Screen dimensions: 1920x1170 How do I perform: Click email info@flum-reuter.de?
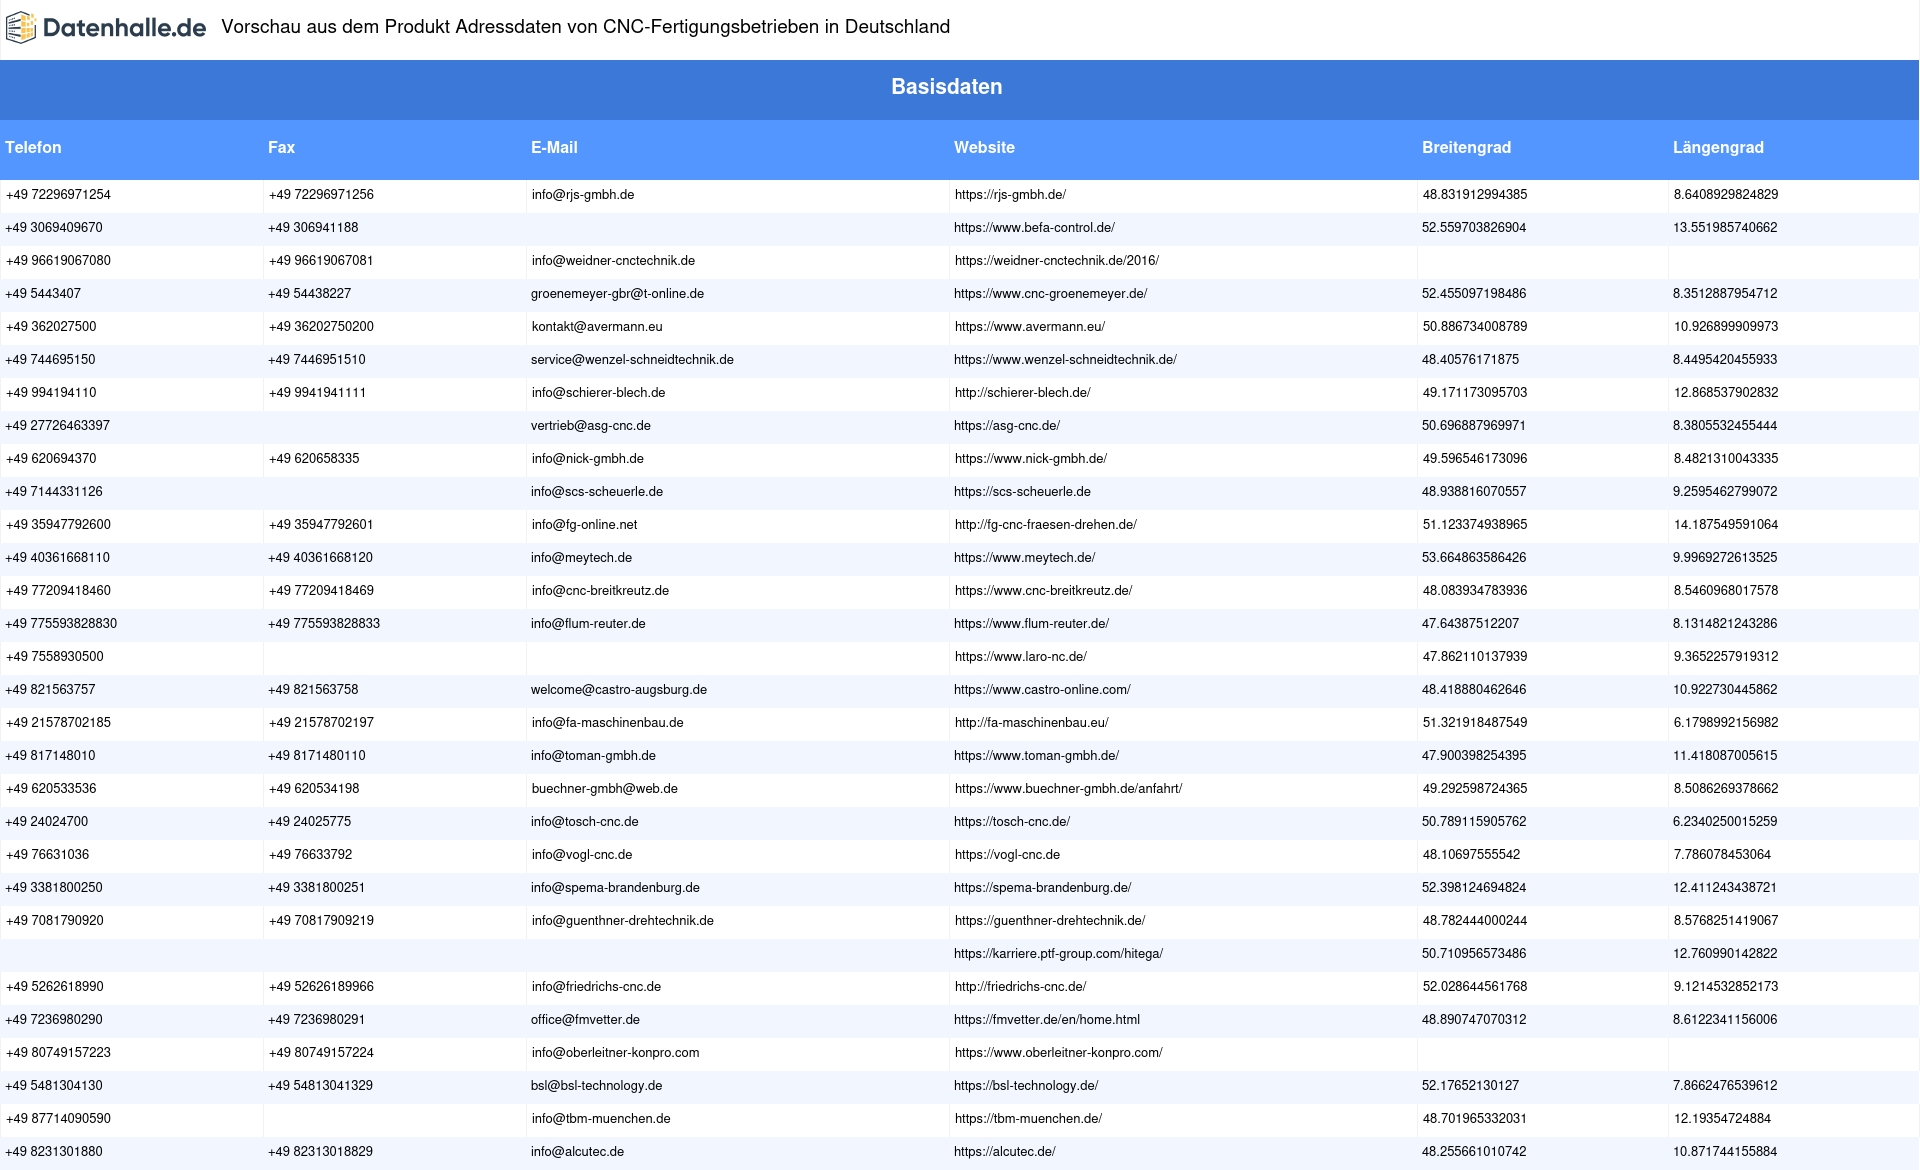(x=588, y=624)
